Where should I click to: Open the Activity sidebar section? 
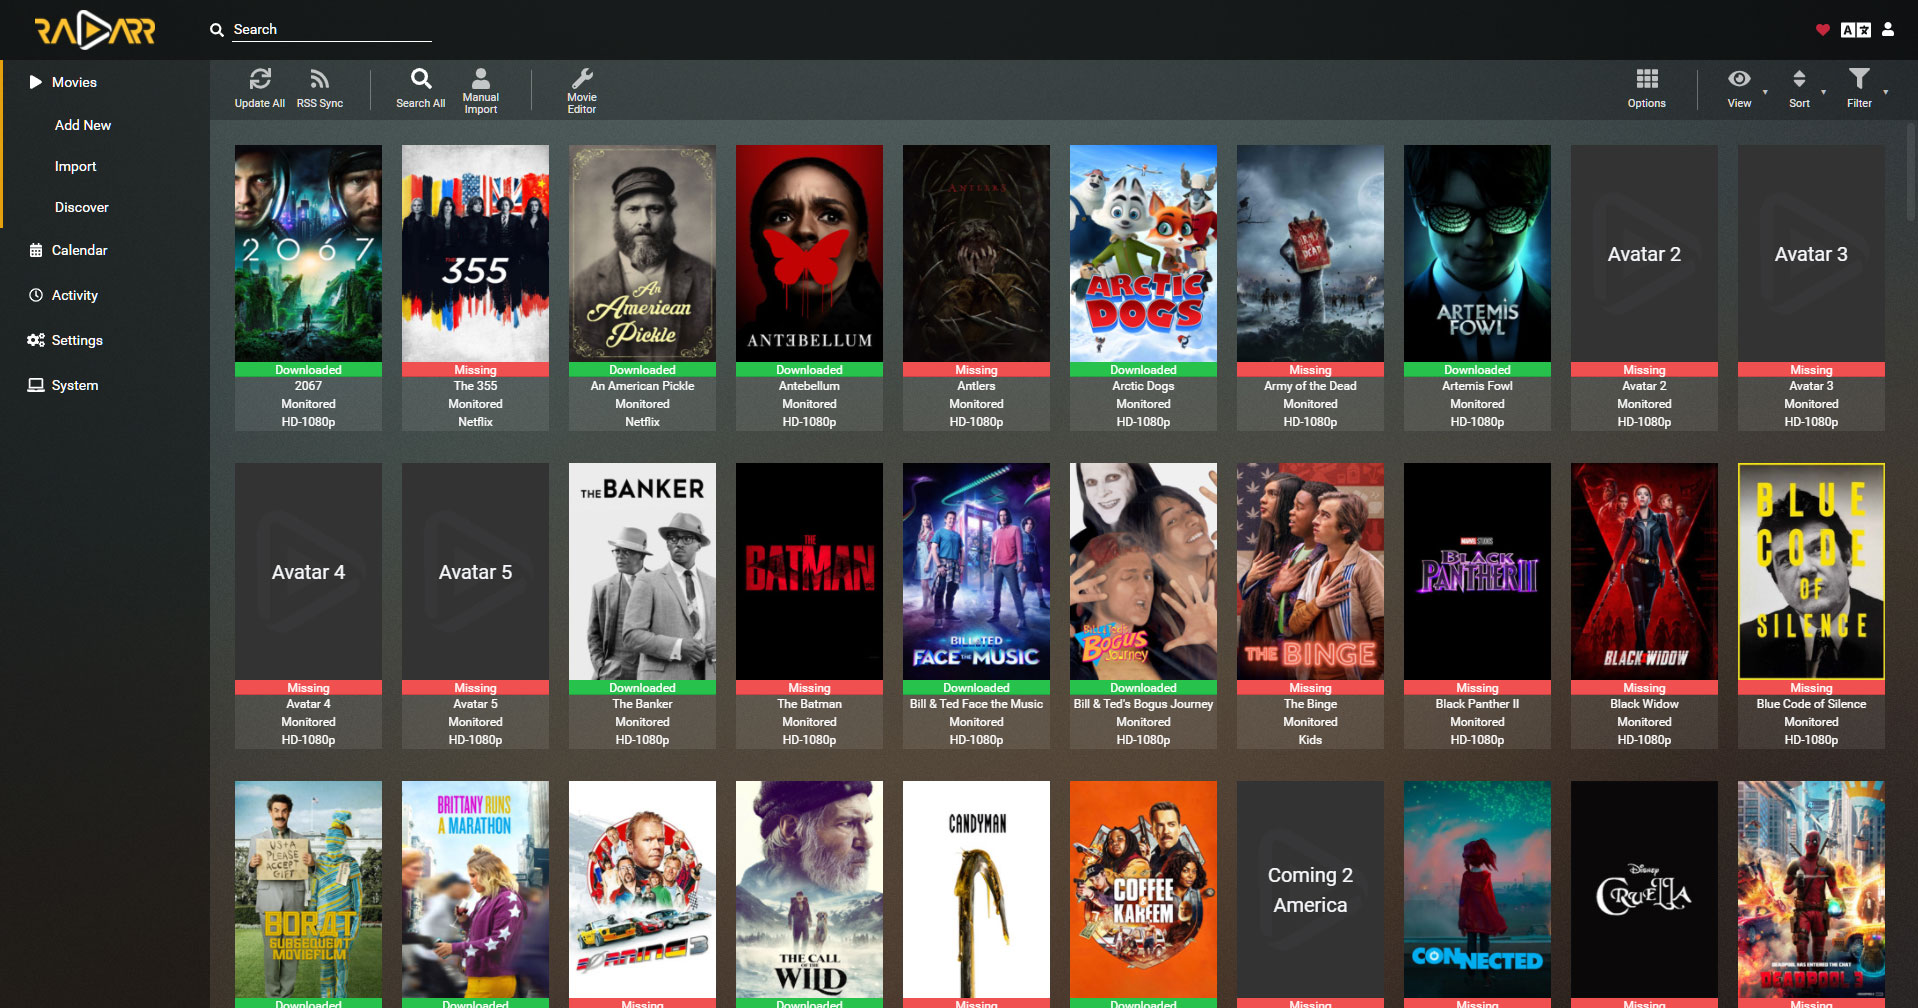(x=74, y=295)
